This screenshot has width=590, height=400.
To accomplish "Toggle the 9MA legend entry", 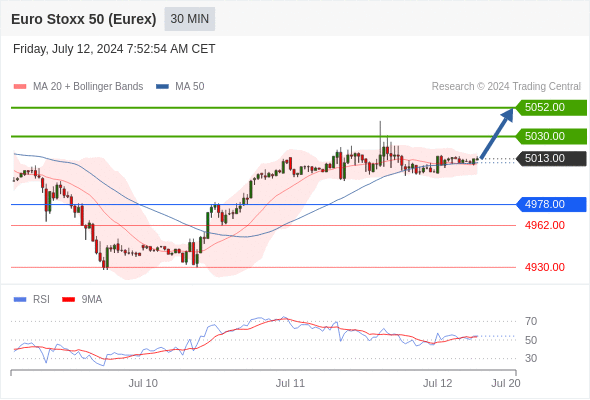I will (82, 300).
